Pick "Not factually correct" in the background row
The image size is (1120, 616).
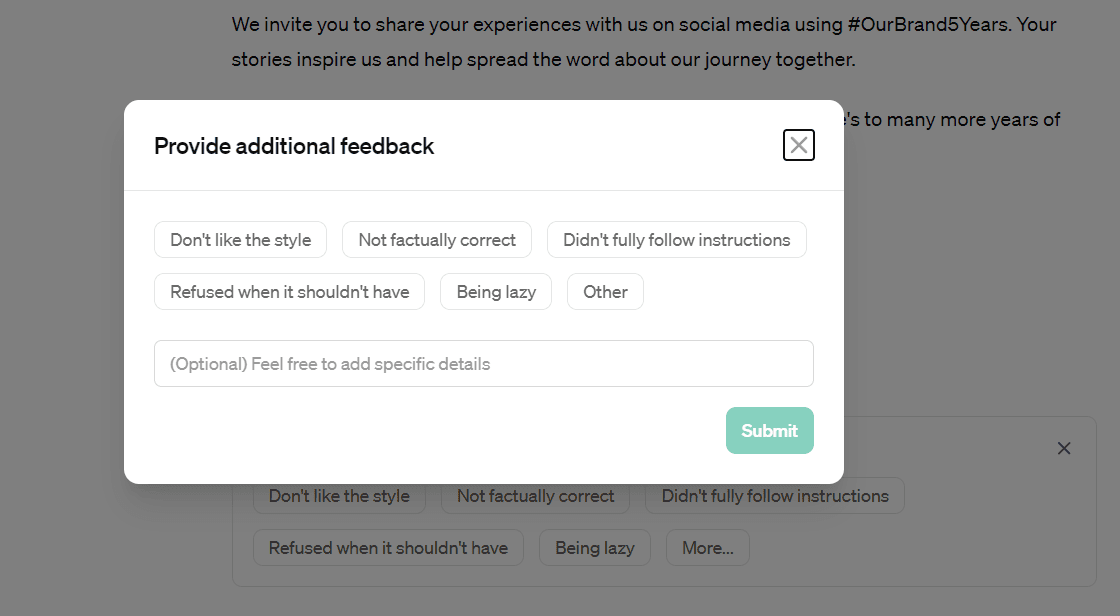pos(535,495)
